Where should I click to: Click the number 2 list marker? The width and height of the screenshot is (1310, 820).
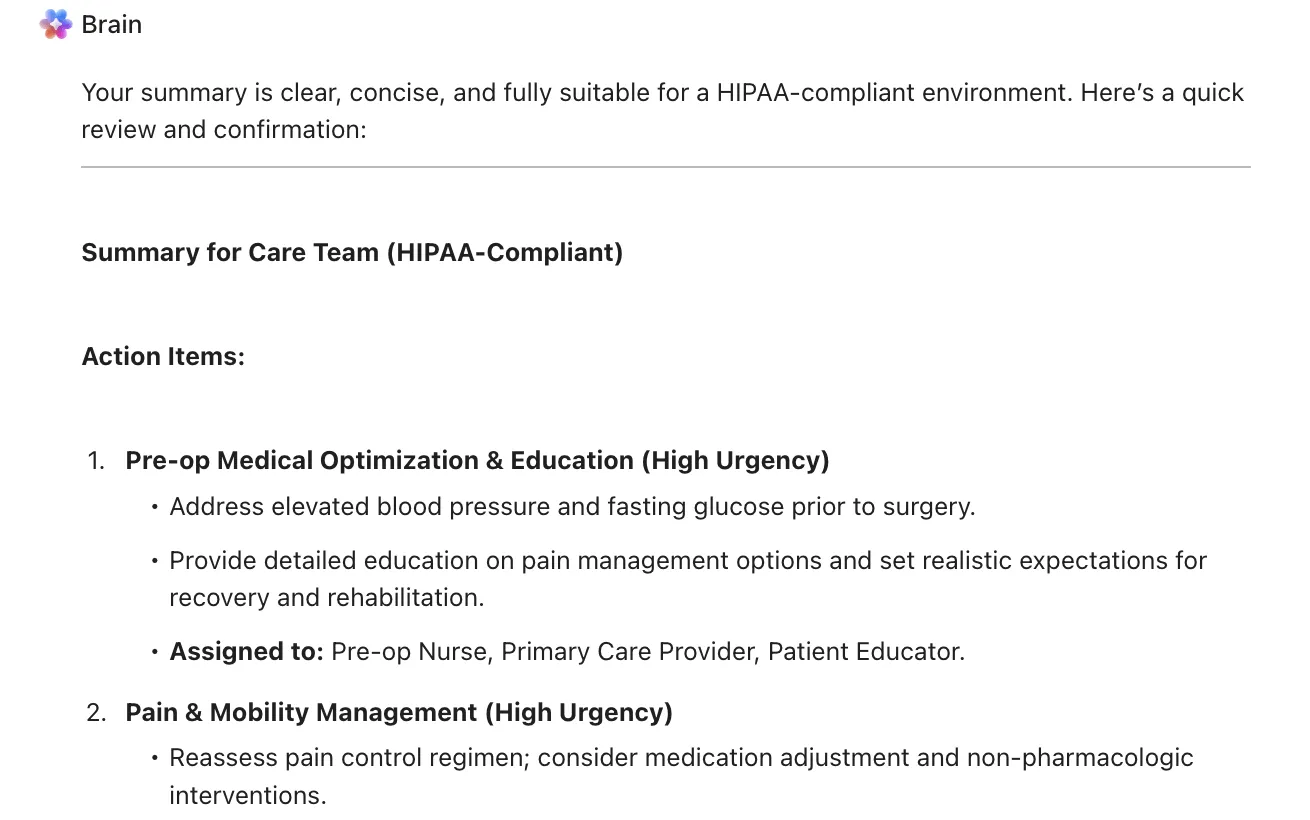96,713
